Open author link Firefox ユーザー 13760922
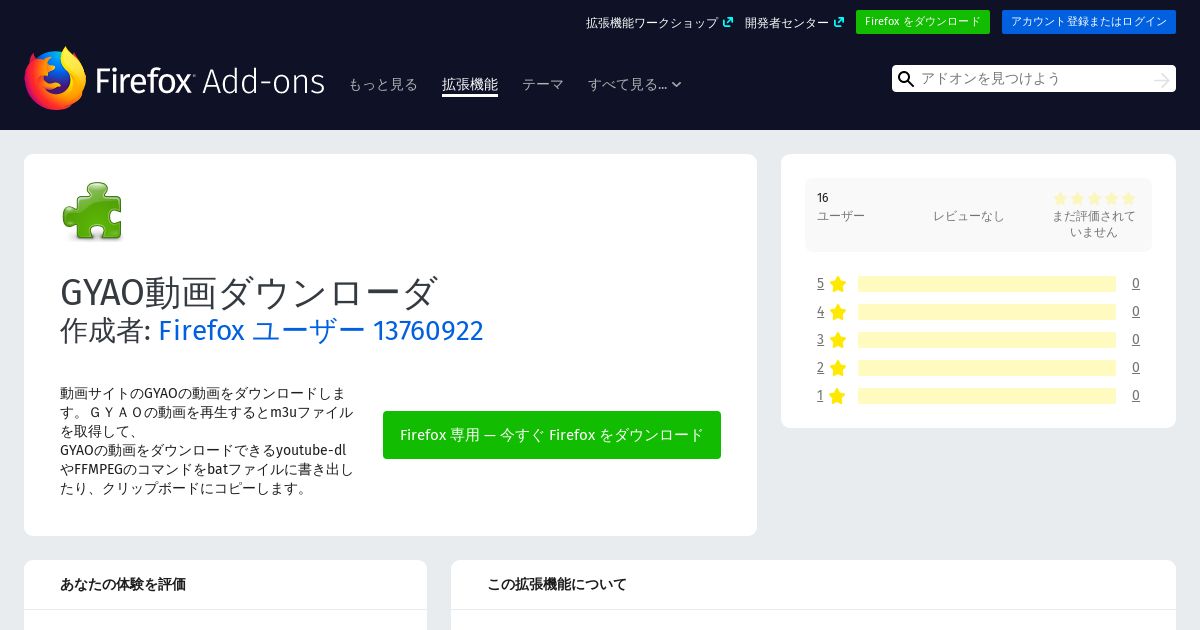 tap(321, 330)
